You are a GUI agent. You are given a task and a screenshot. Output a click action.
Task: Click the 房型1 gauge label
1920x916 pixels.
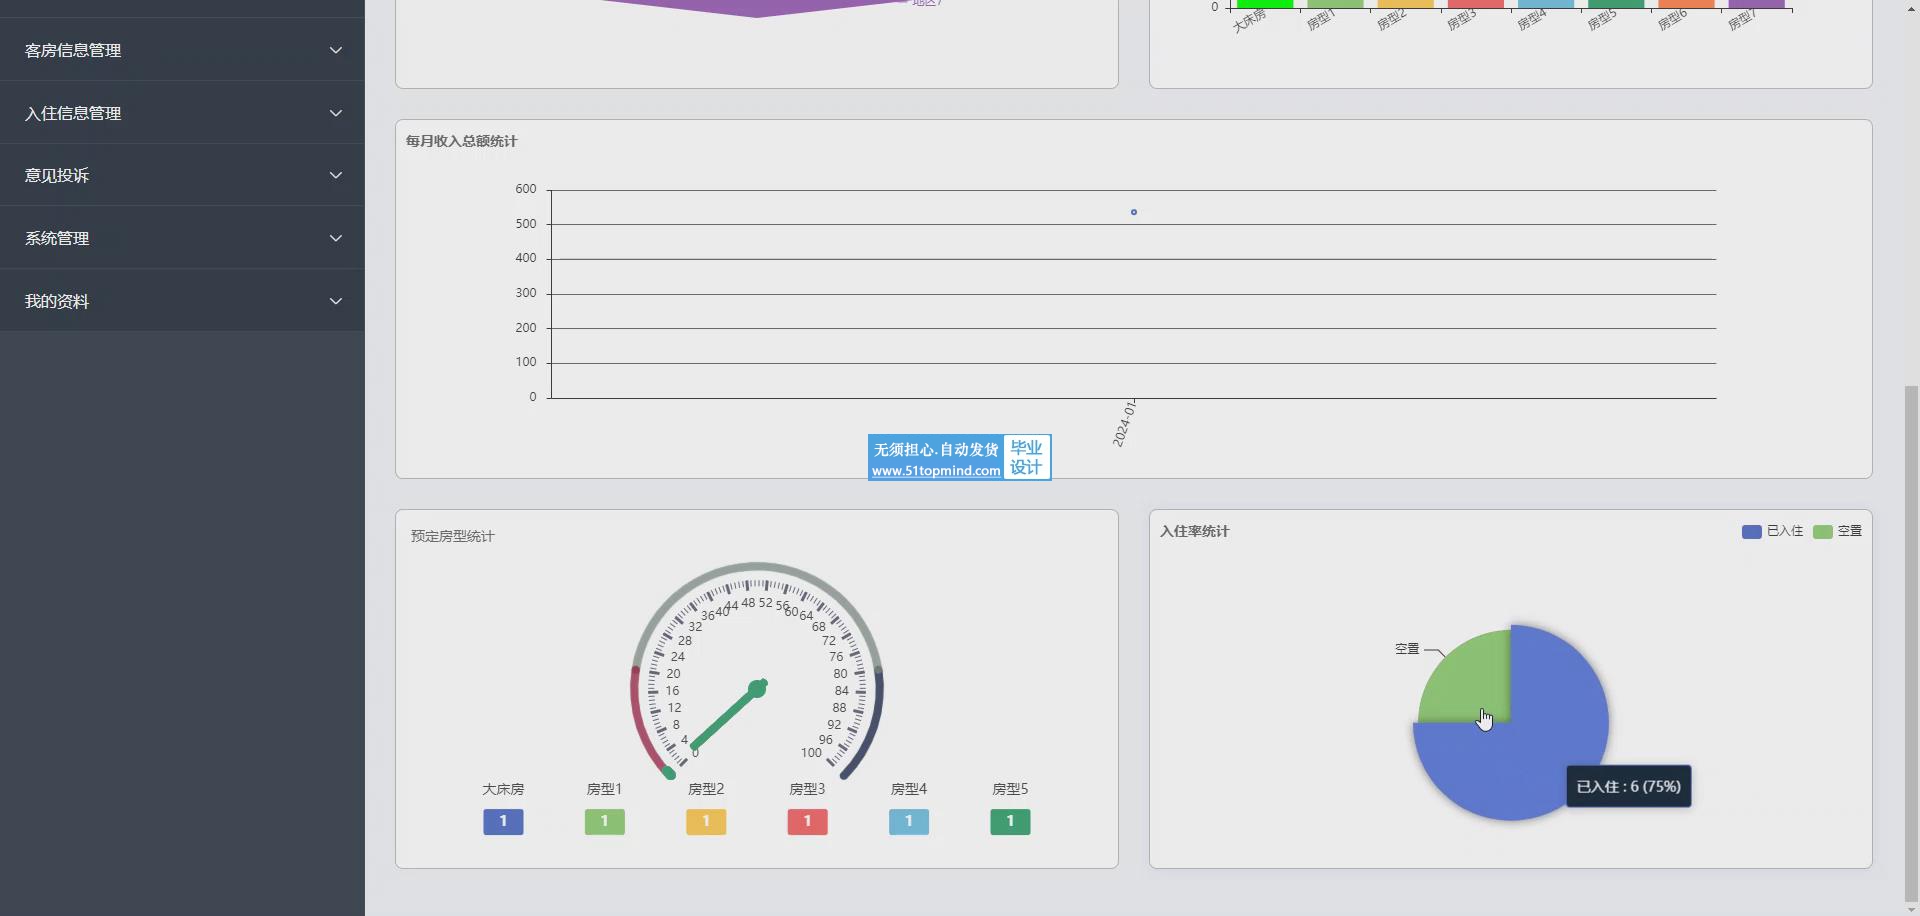[604, 789]
